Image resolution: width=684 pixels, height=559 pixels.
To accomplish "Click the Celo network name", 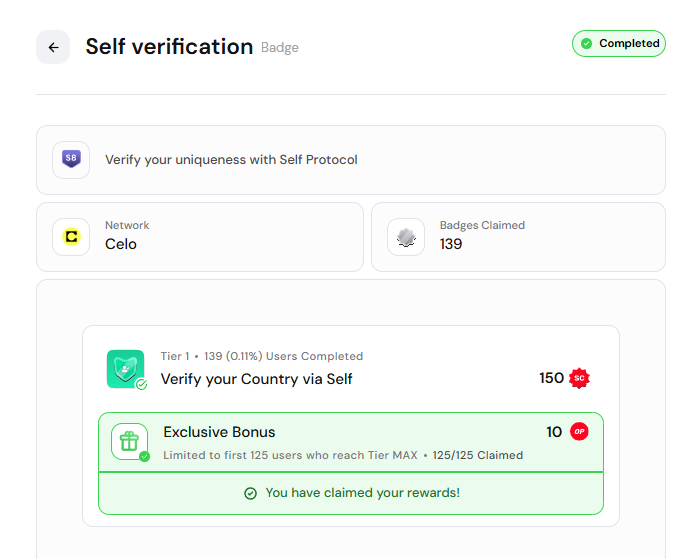I will (x=121, y=244).
